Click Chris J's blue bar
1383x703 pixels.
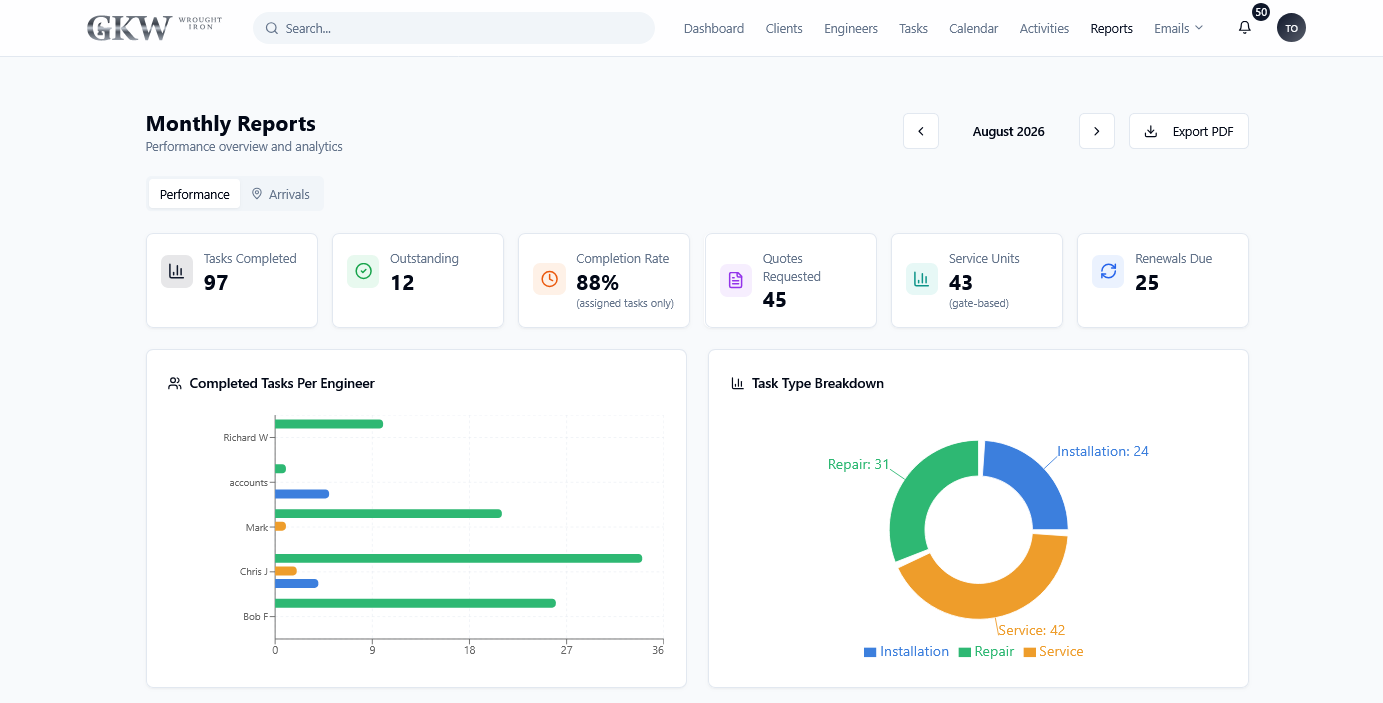tap(297, 583)
